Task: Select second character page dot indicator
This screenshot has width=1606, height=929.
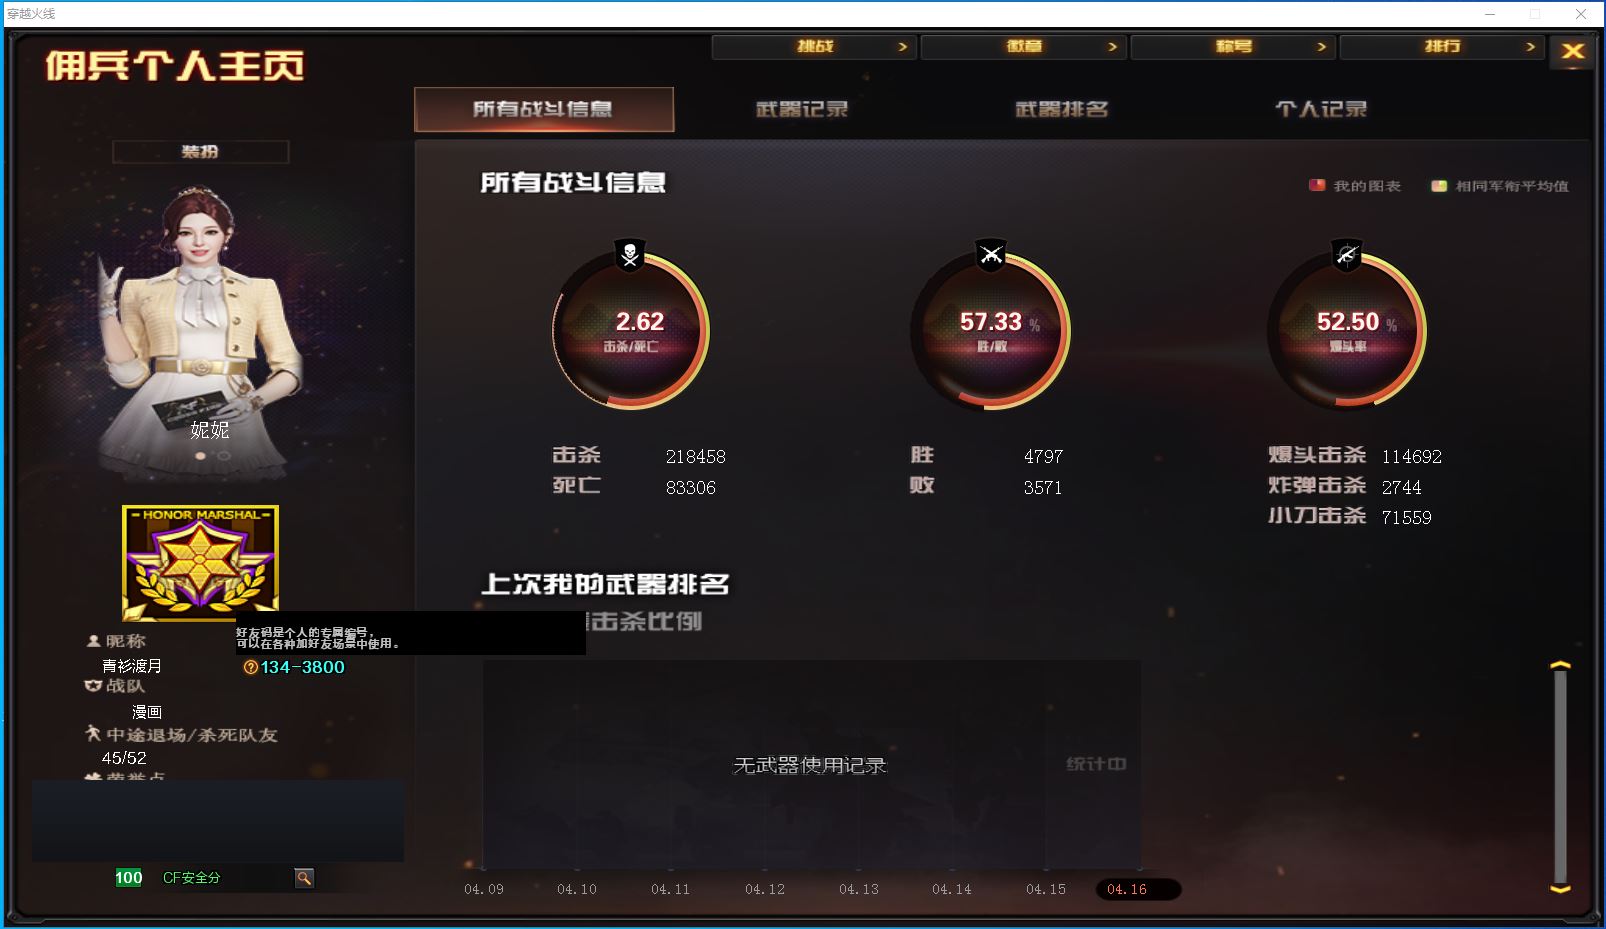Action: (223, 456)
